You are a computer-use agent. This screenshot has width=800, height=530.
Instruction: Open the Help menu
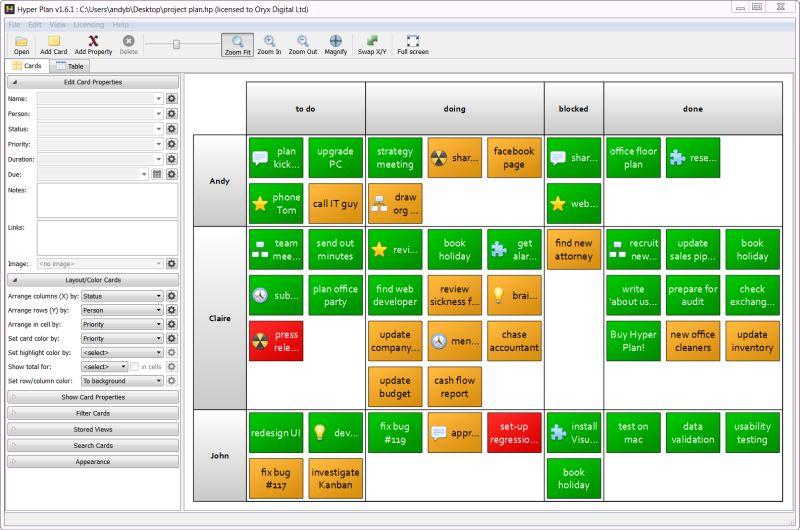120,24
